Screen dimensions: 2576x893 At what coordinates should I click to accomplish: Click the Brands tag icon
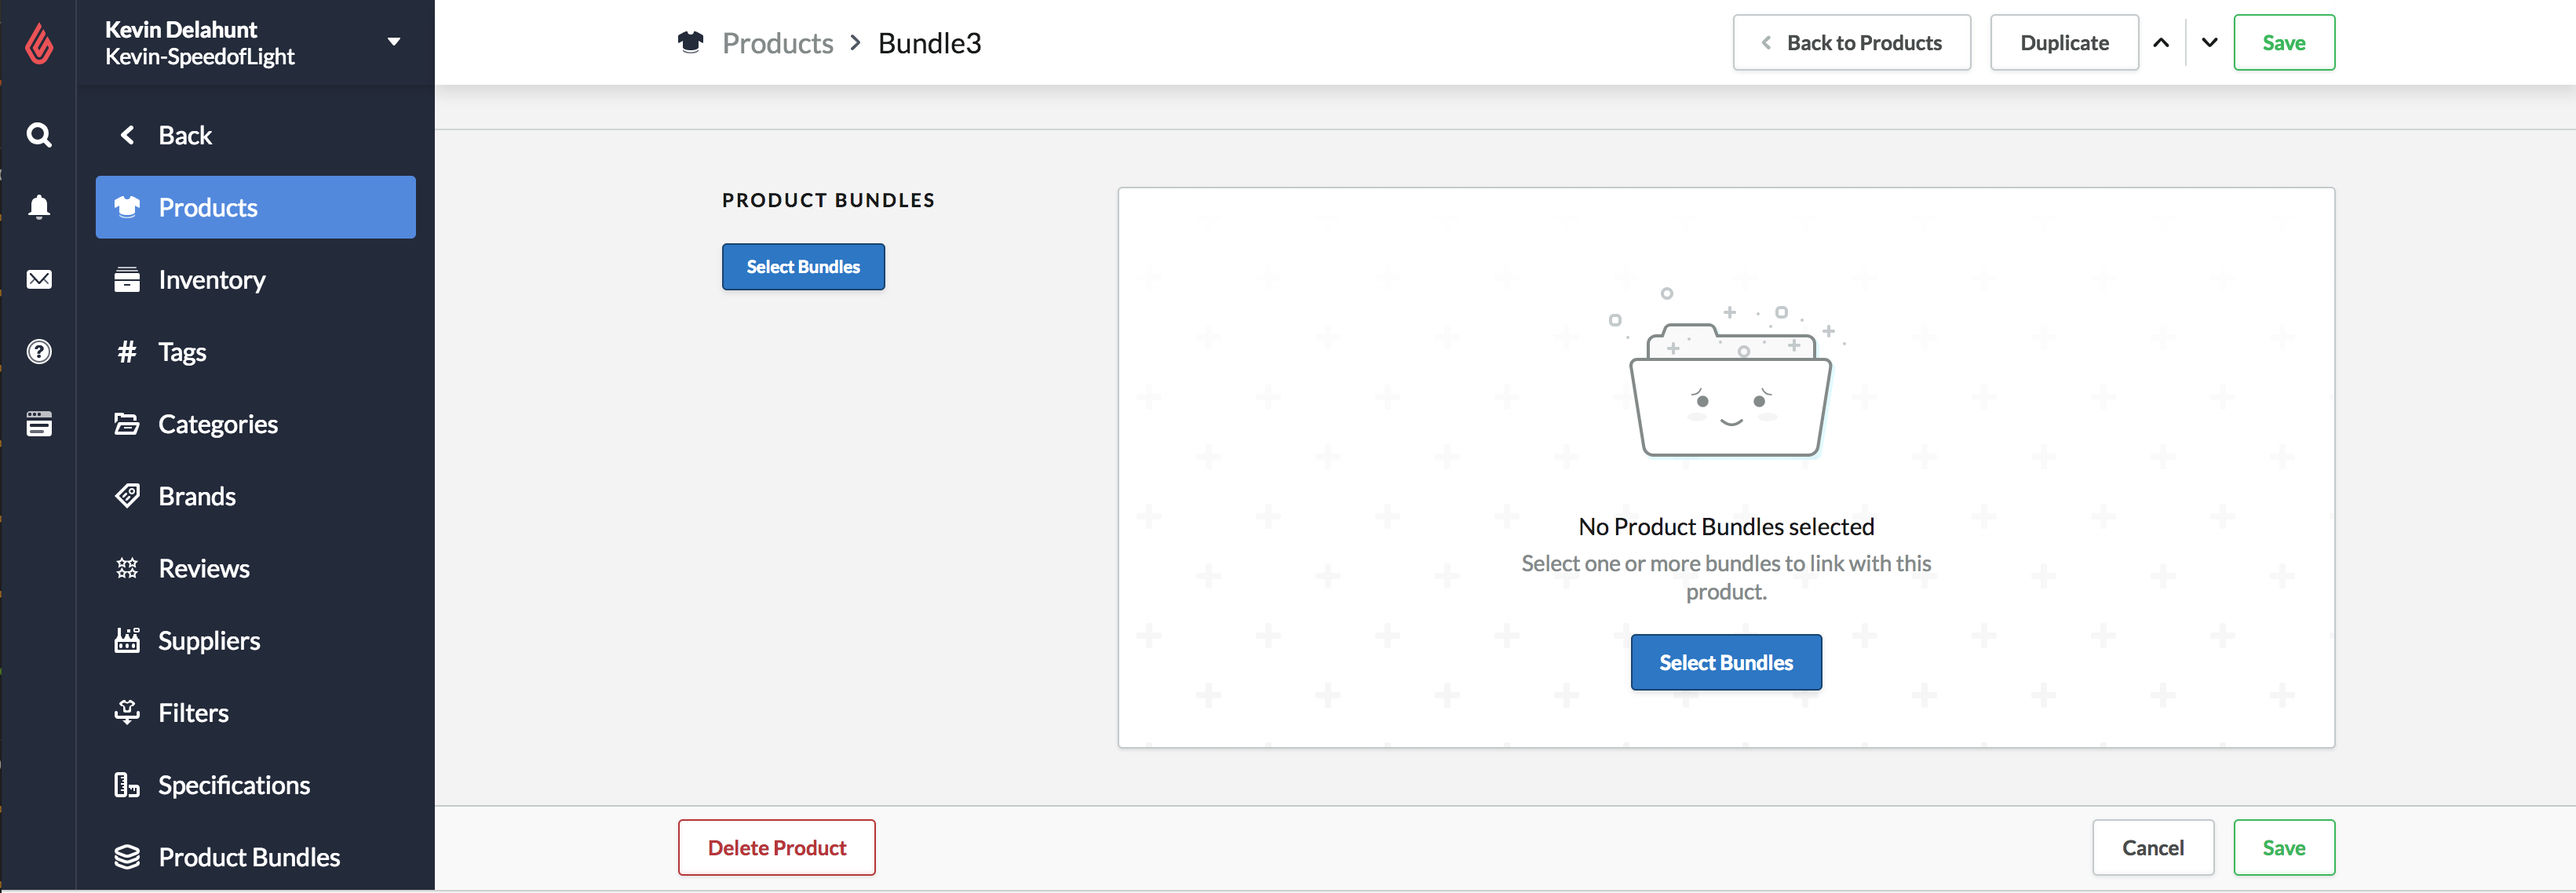click(127, 496)
